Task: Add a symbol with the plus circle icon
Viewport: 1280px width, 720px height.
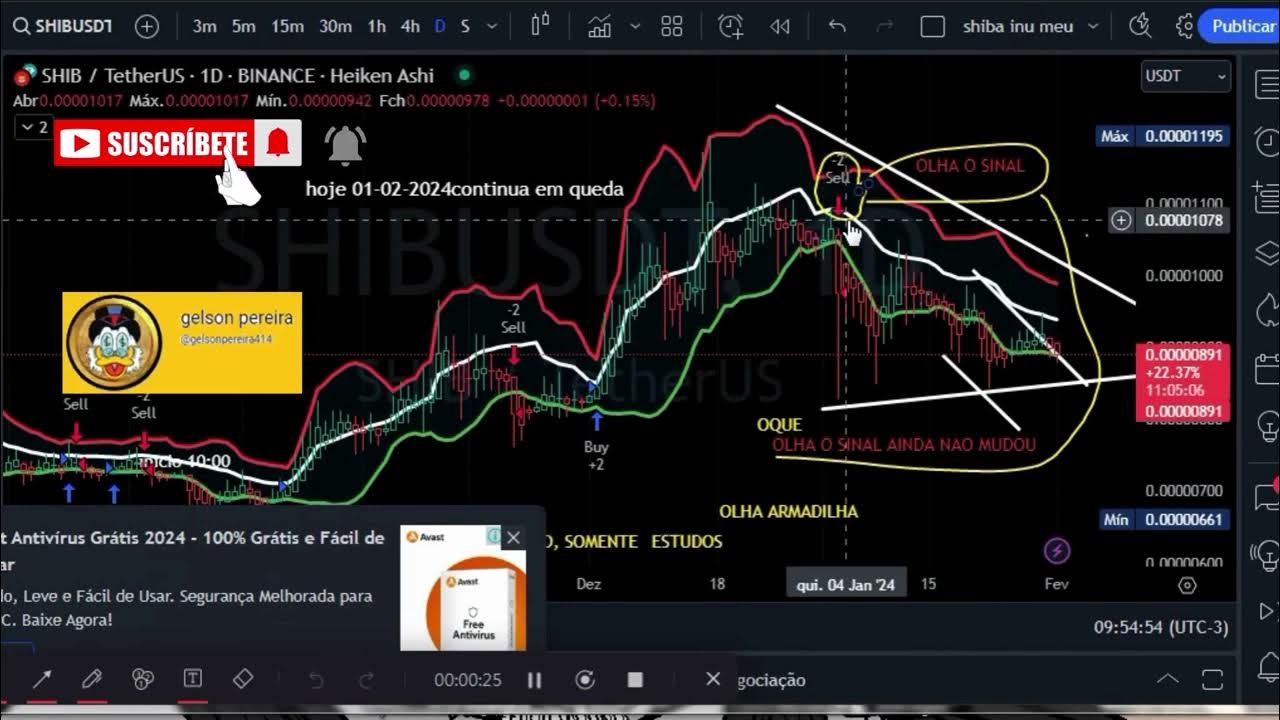Action: tap(147, 27)
